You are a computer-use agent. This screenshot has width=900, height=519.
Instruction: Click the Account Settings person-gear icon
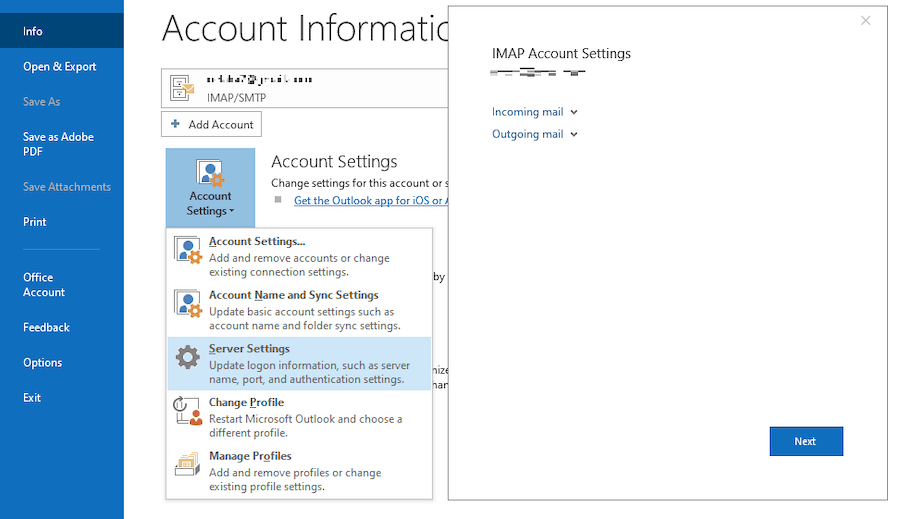[x=188, y=249]
